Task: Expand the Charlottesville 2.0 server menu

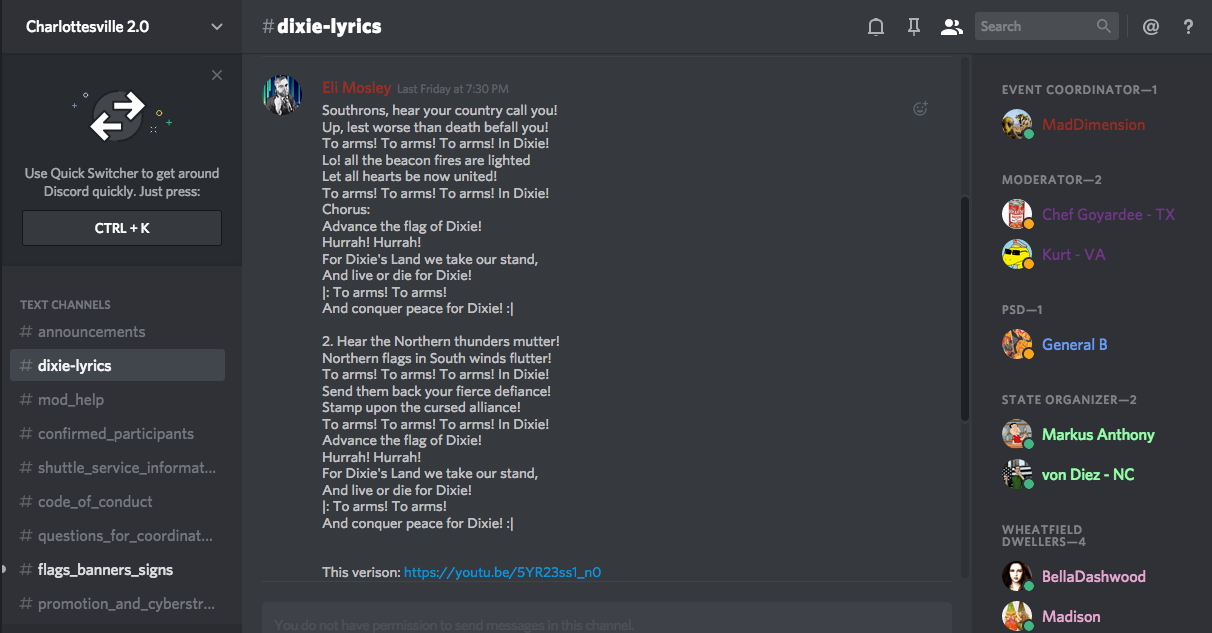Action: click(217, 27)
